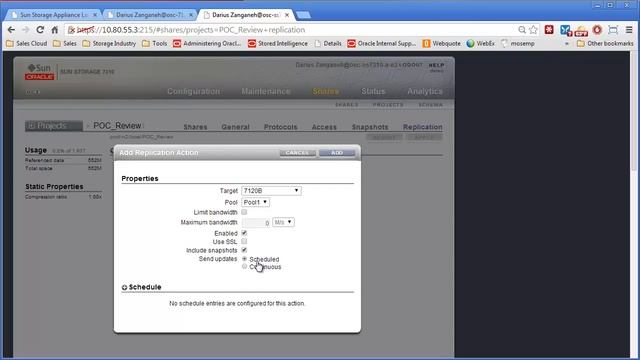The width and height of the screenshot is (640, 360).
Task: Open the Sales Cloud bookmark folder
Action: pyautogui.click(x=27, y=43)
